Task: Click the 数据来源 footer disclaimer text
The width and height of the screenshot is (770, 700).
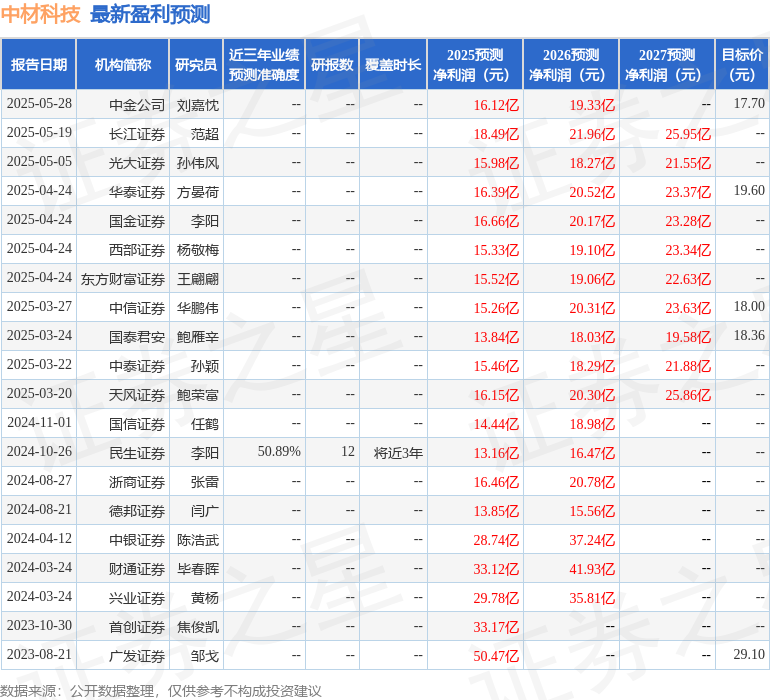Action: coord(161,691)
